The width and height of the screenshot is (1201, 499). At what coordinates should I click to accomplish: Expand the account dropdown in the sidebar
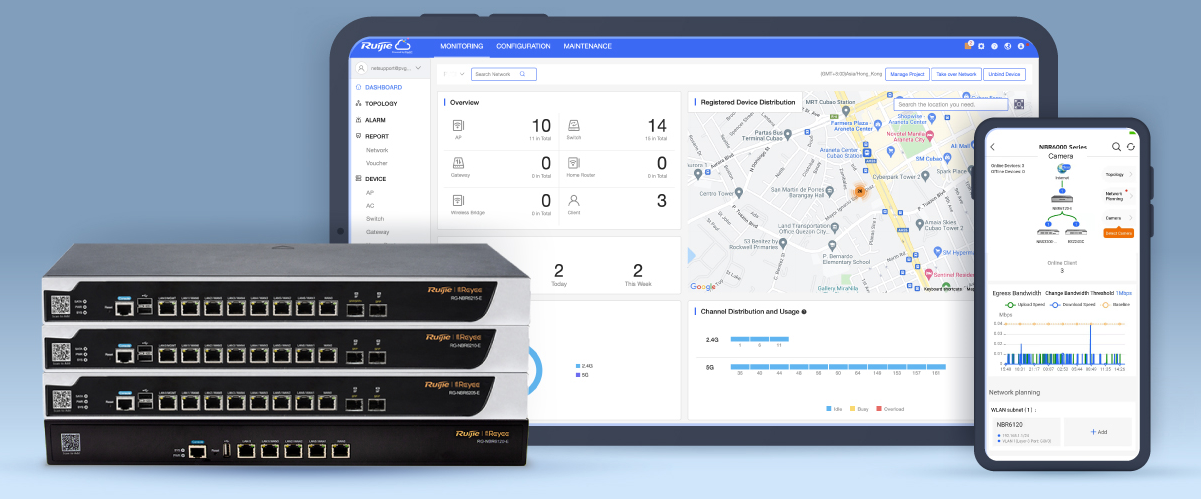(x=417, y=69)
